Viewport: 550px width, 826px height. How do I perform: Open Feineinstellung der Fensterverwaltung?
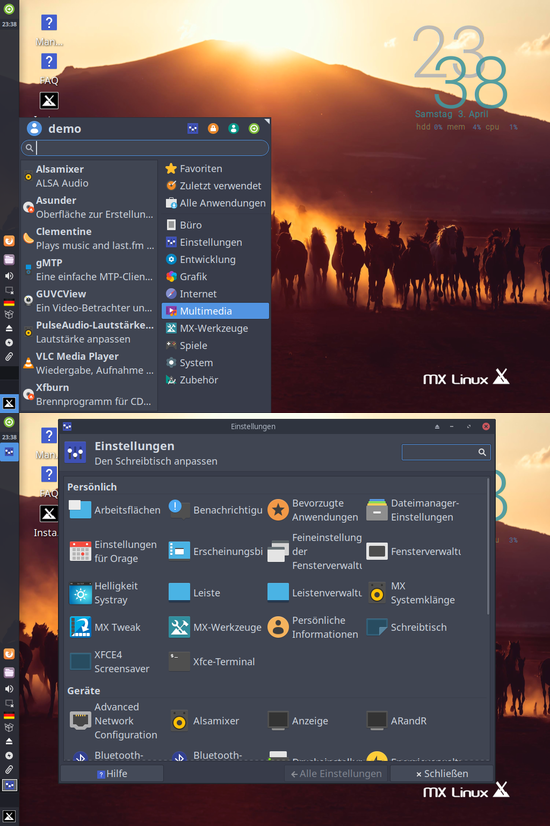[x=314, y=552]
